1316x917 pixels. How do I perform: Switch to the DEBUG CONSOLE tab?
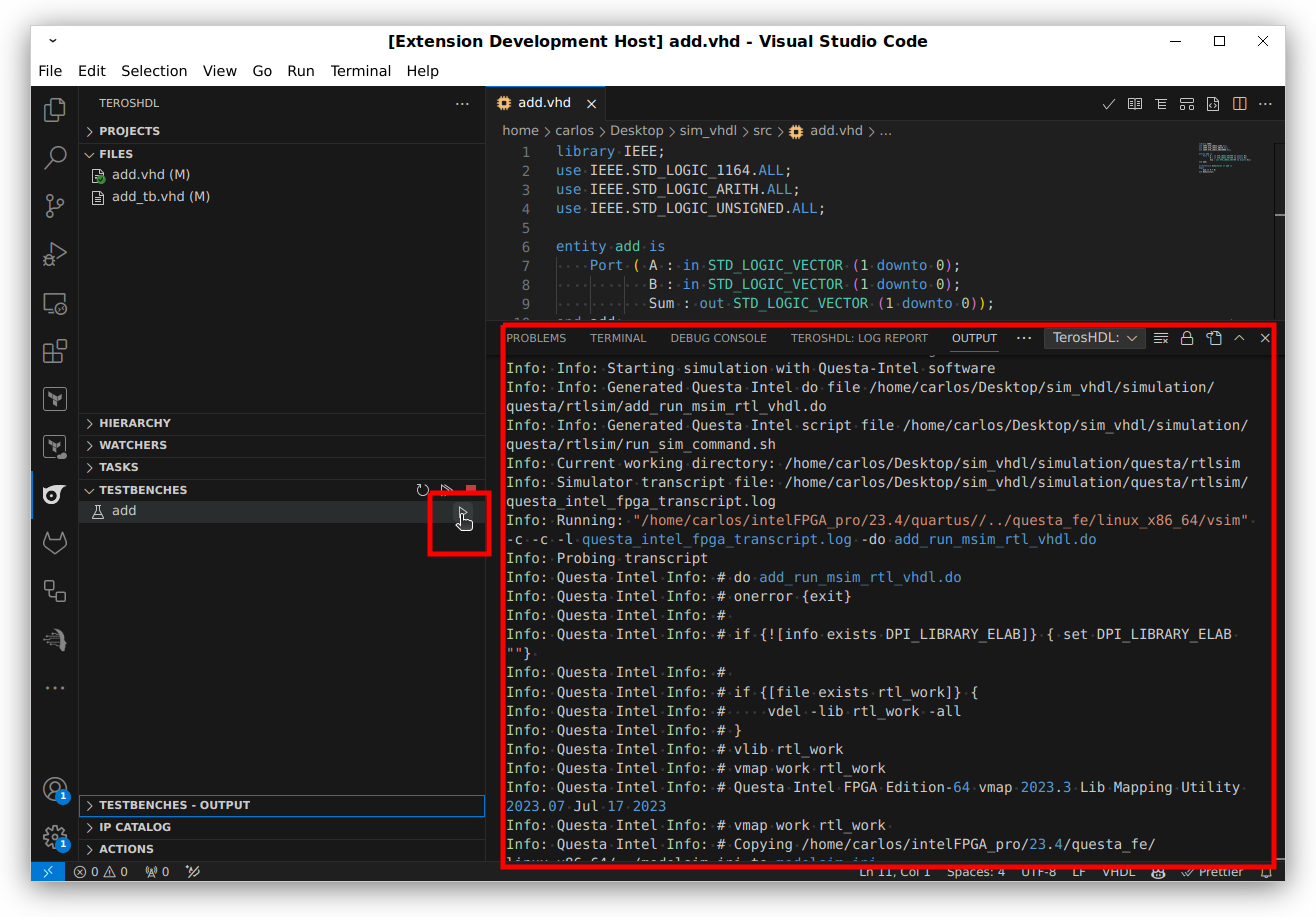click(x=718, y=338)
